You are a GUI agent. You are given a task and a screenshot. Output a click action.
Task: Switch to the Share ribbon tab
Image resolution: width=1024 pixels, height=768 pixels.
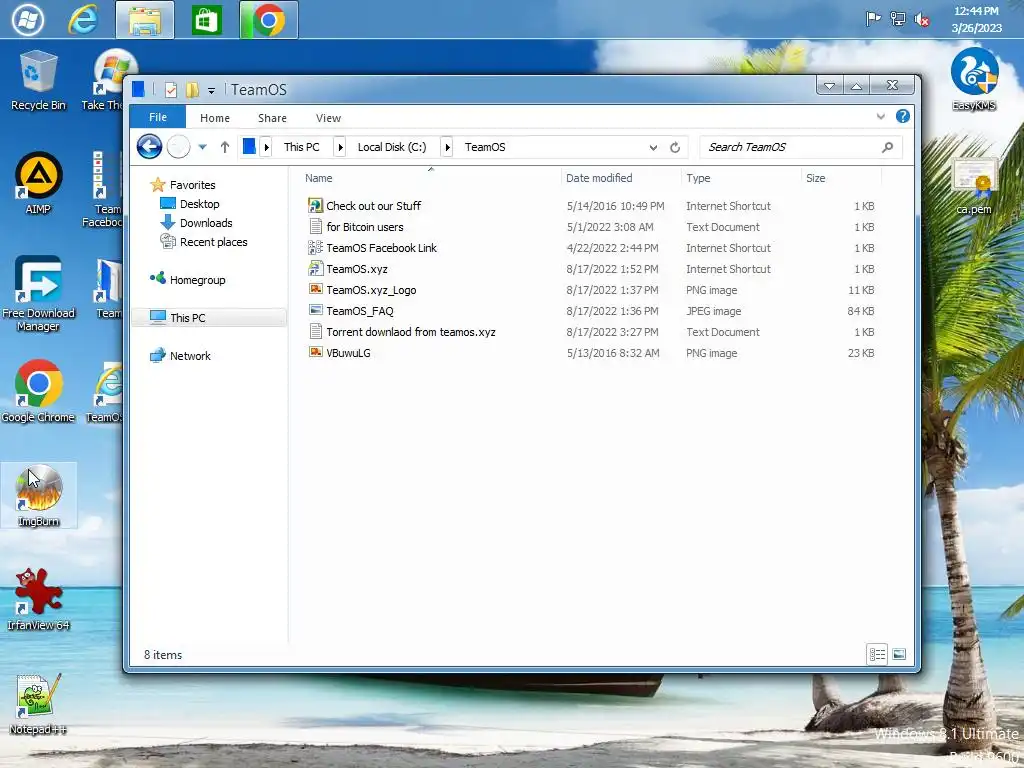point(272,118)
